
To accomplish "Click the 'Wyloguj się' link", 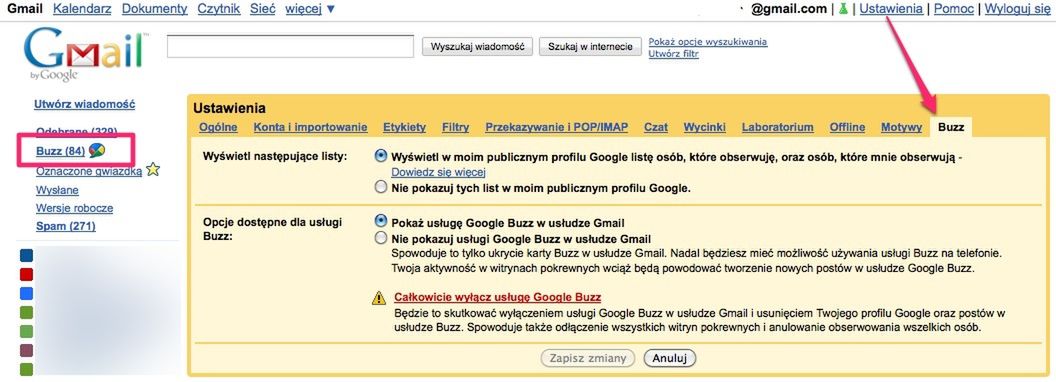I will [x=1017, y=9].
